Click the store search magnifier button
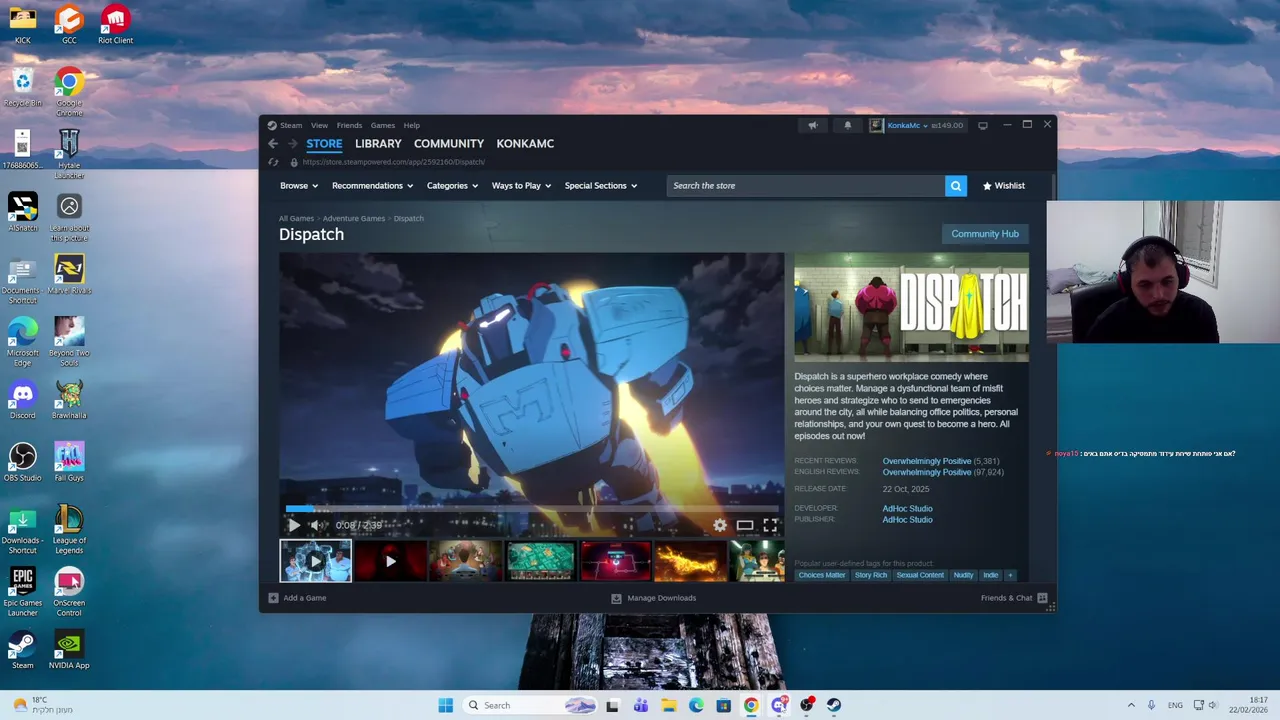The image size is (1280, 720). [x=956, y=186]
